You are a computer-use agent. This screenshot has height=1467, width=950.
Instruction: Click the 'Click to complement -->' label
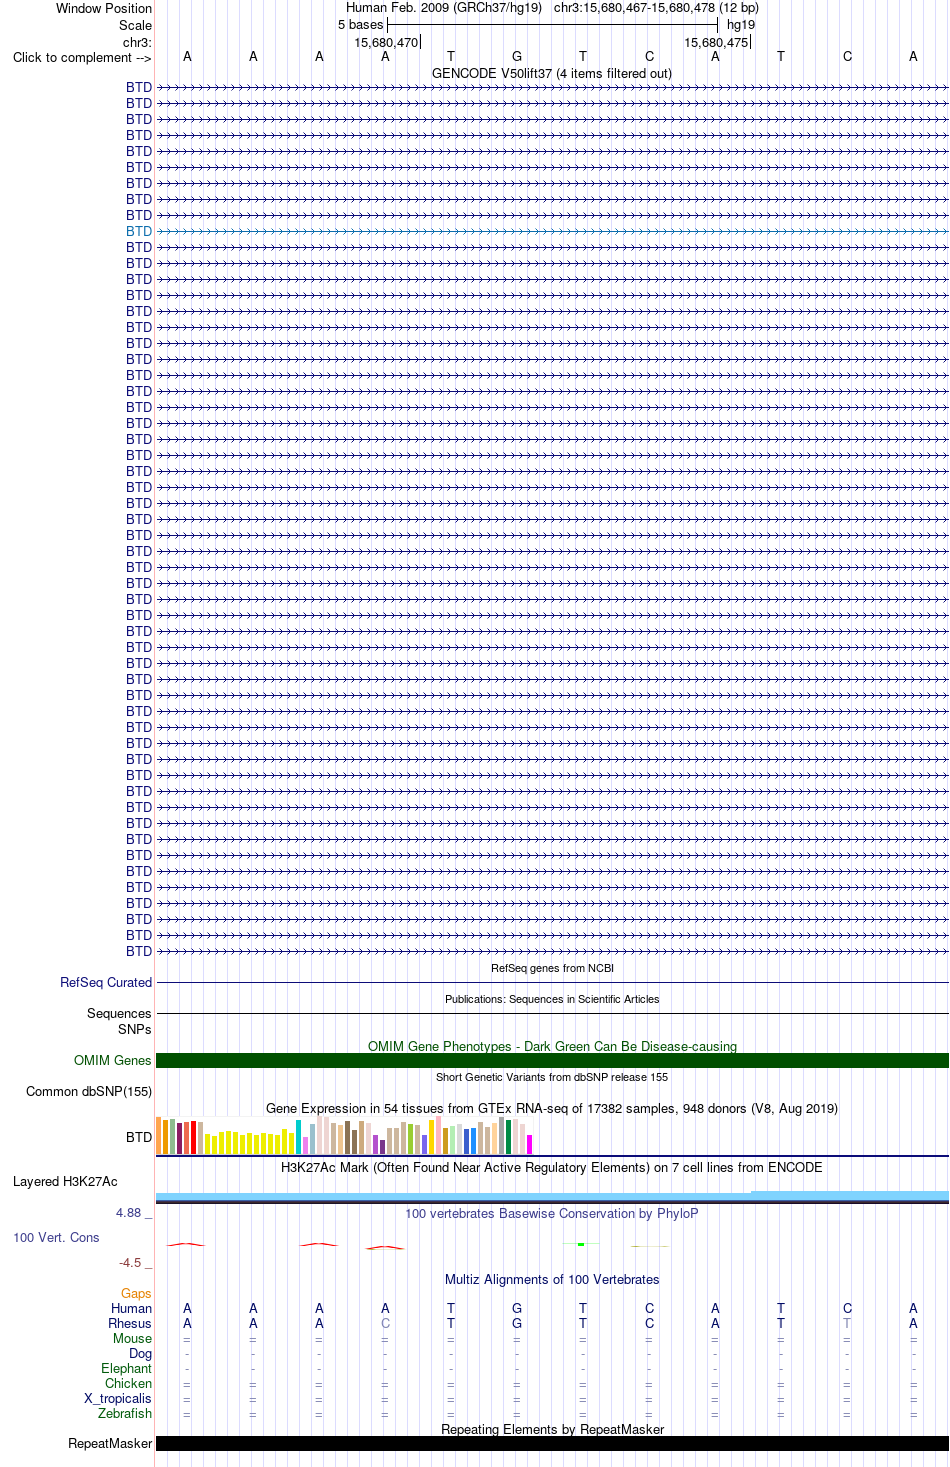[x=82, y=58]
